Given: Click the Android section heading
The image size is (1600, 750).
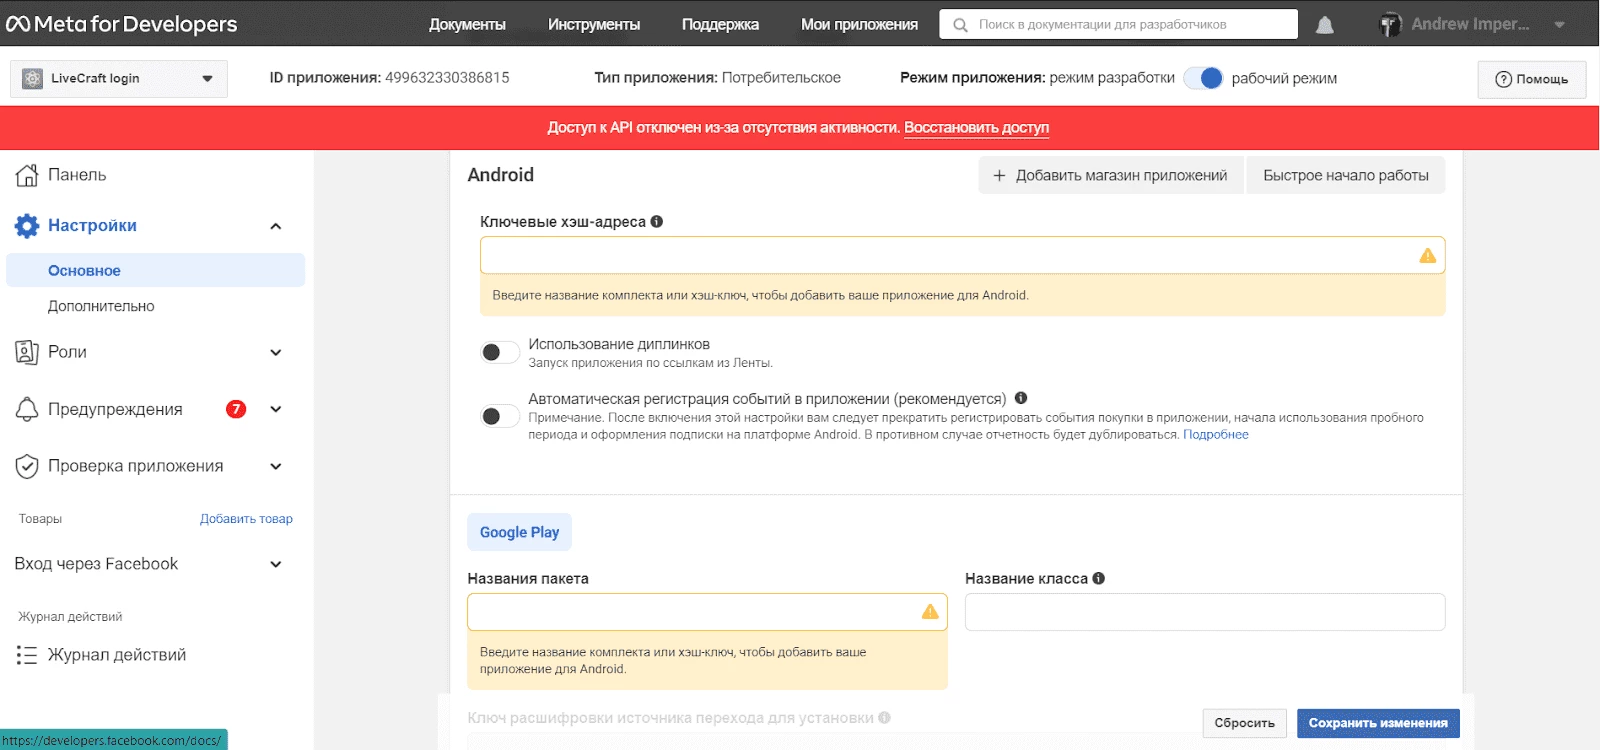Looking at the screenshot, I should (500, 175).
